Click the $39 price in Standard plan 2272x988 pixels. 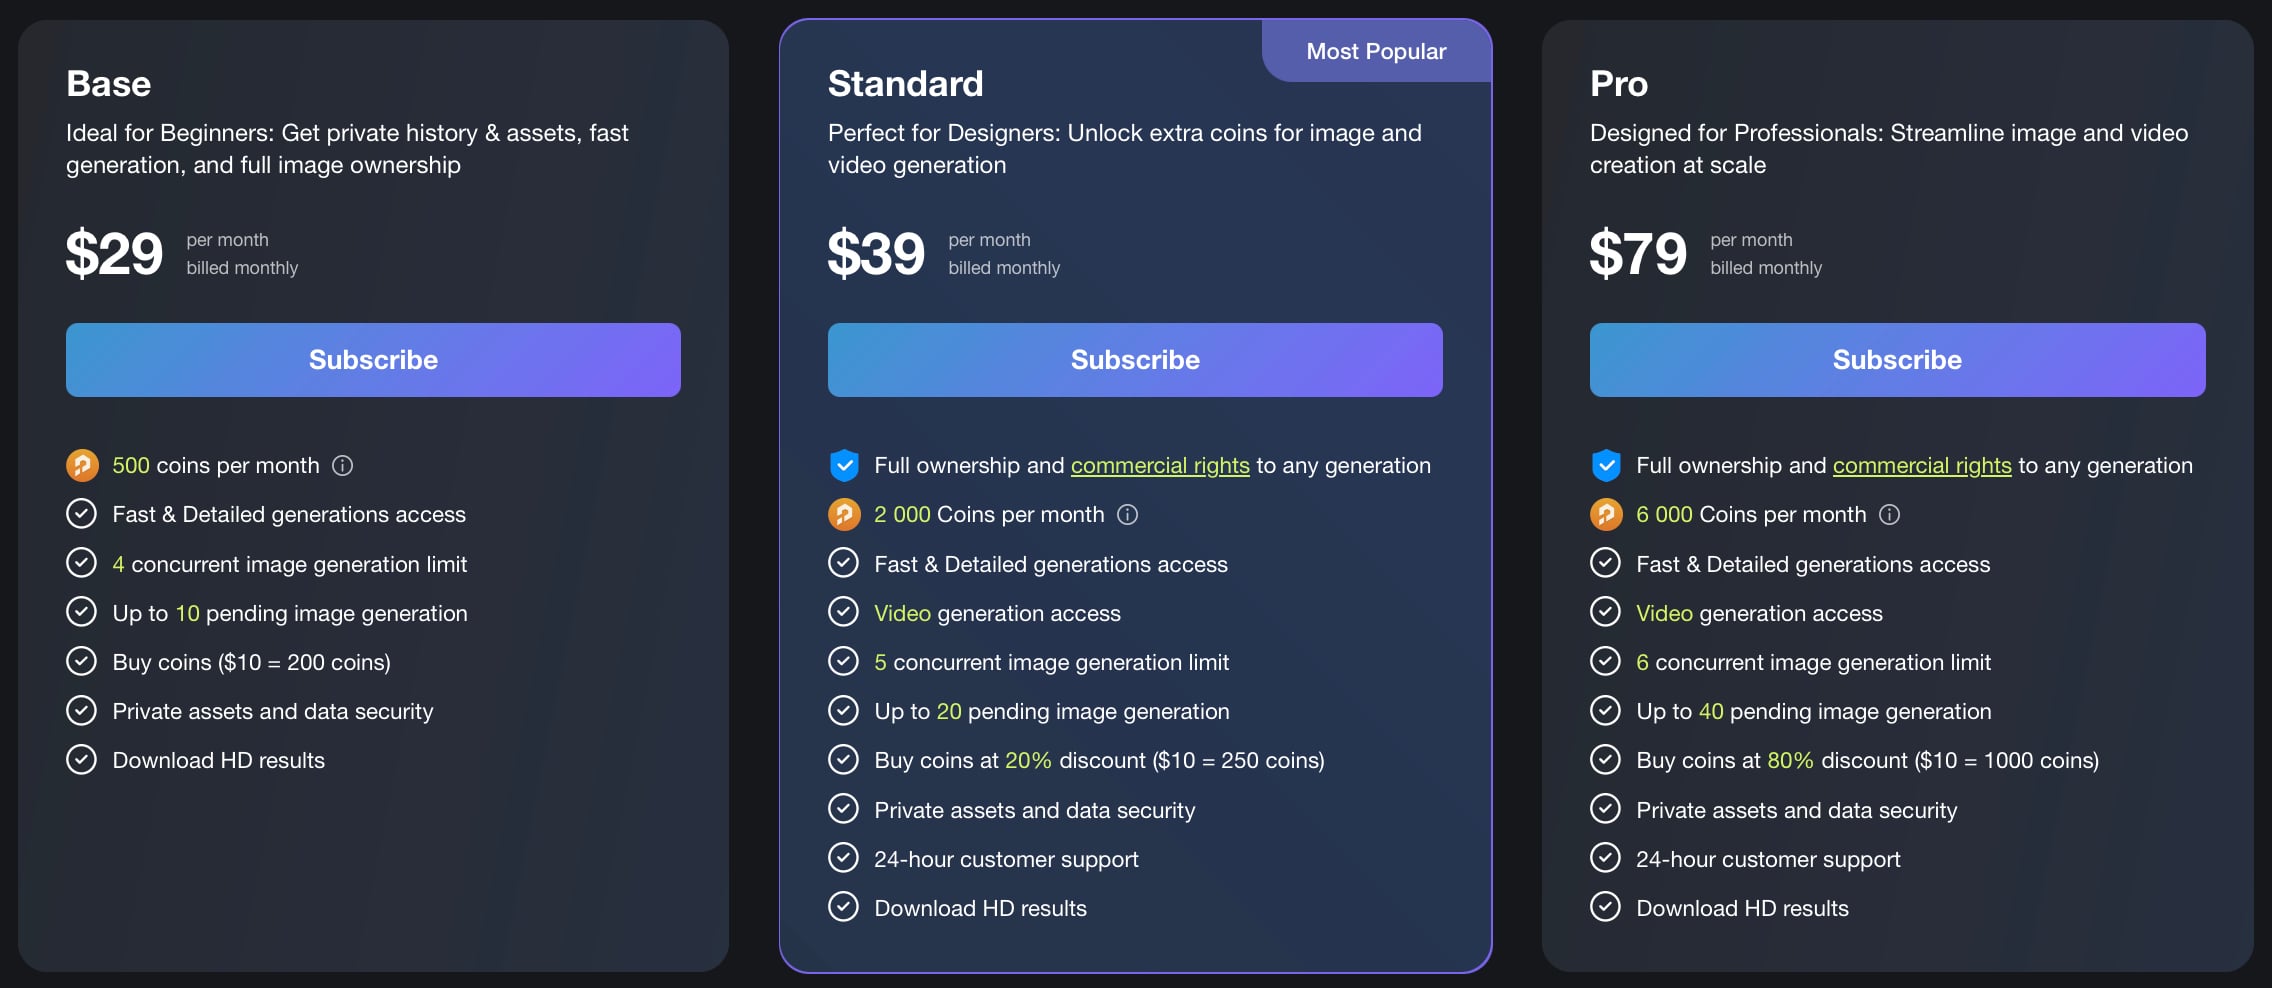(876, 253)
